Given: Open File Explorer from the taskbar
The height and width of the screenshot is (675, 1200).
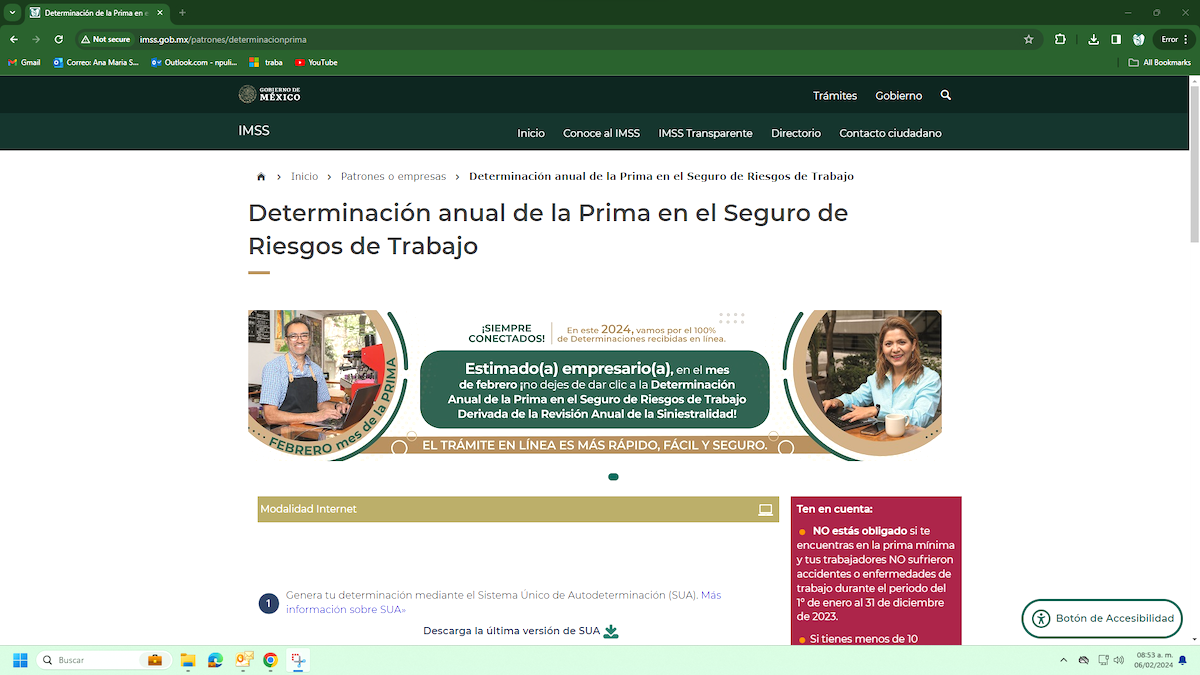Looking at the screenshot, I should 187,660.
